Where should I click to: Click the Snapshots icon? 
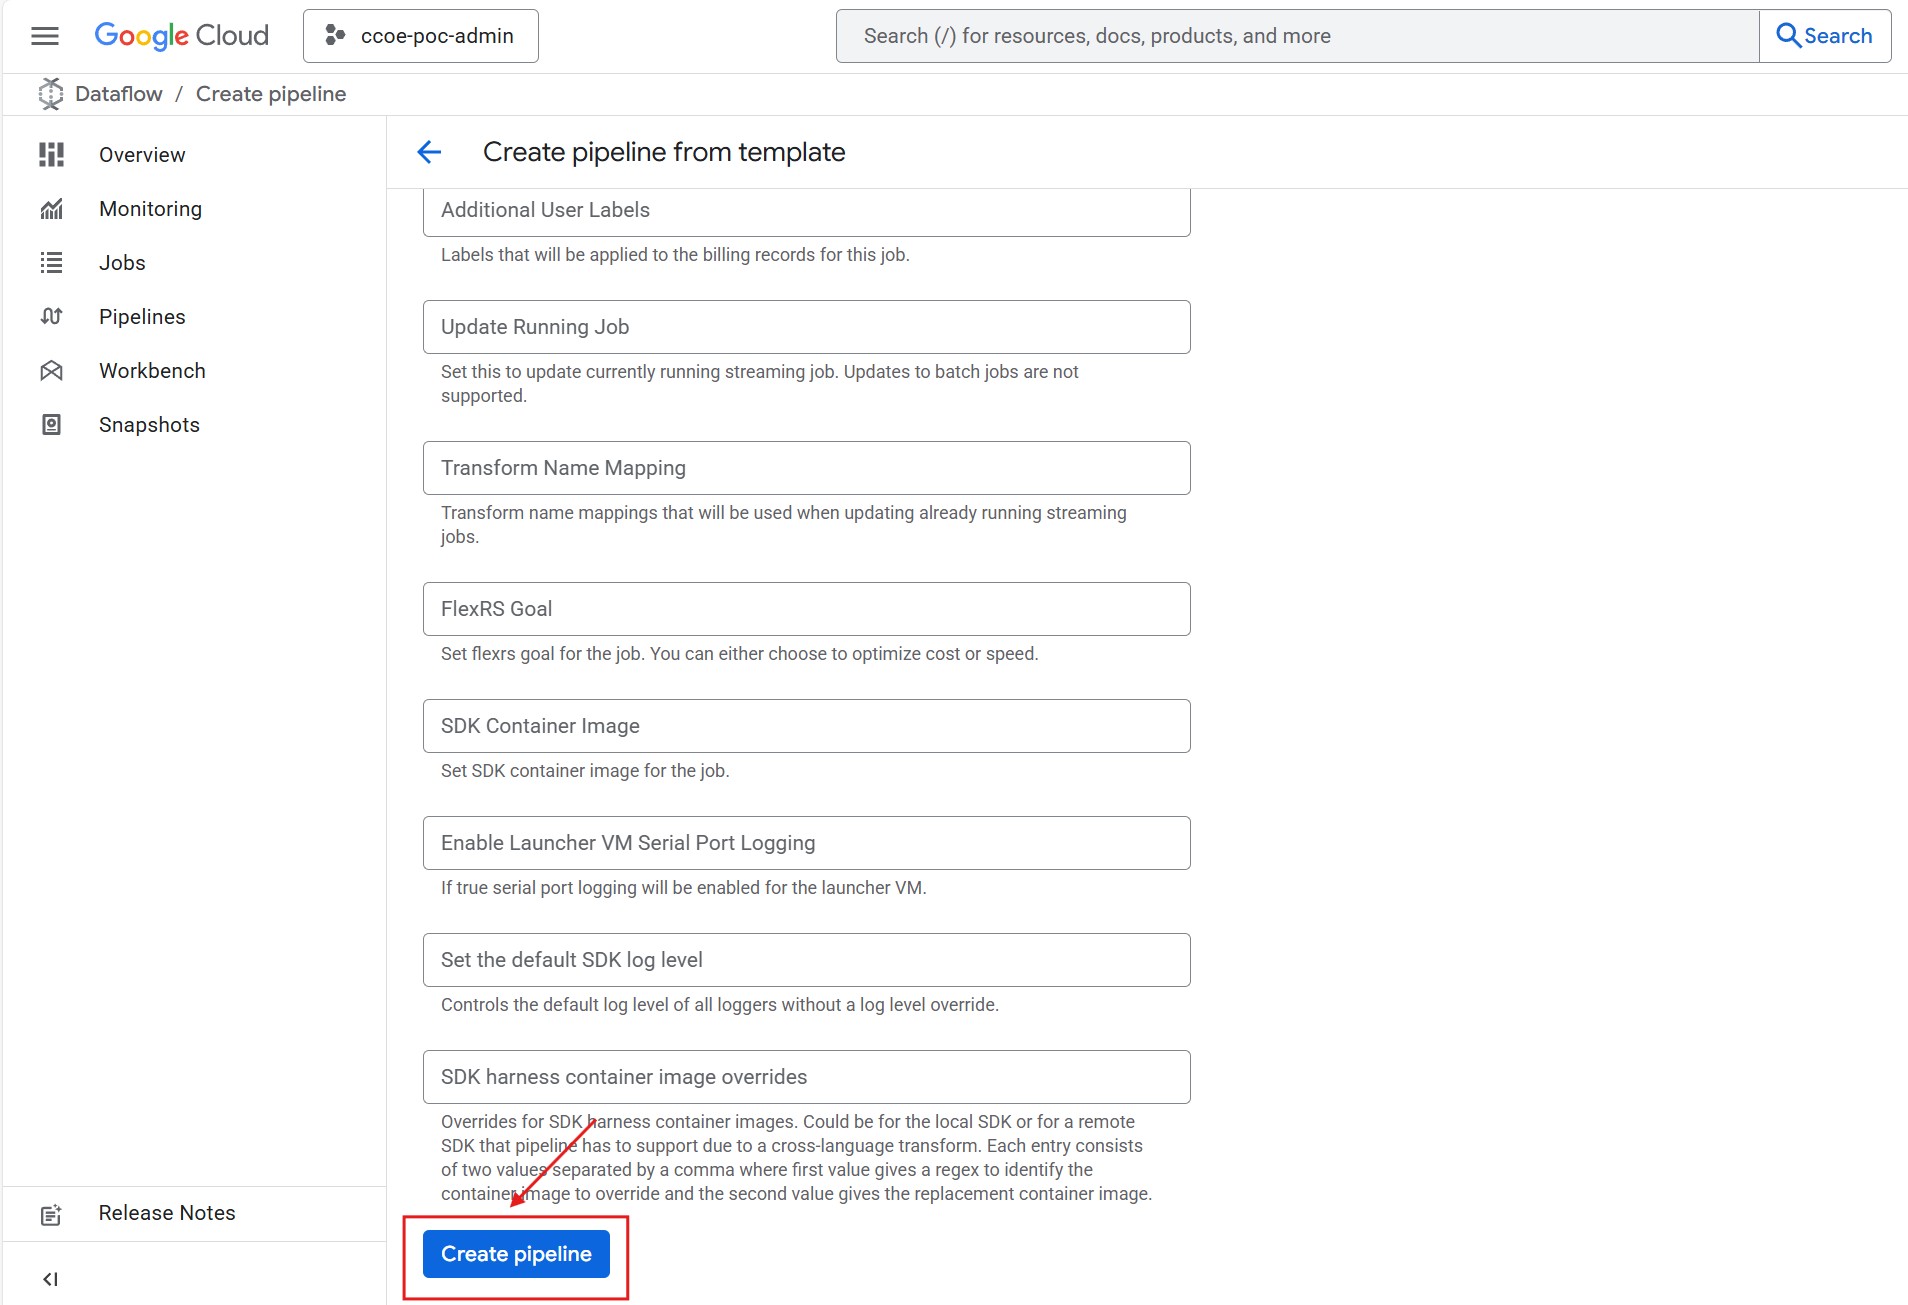pyautogui.click(x=51, y=425)
